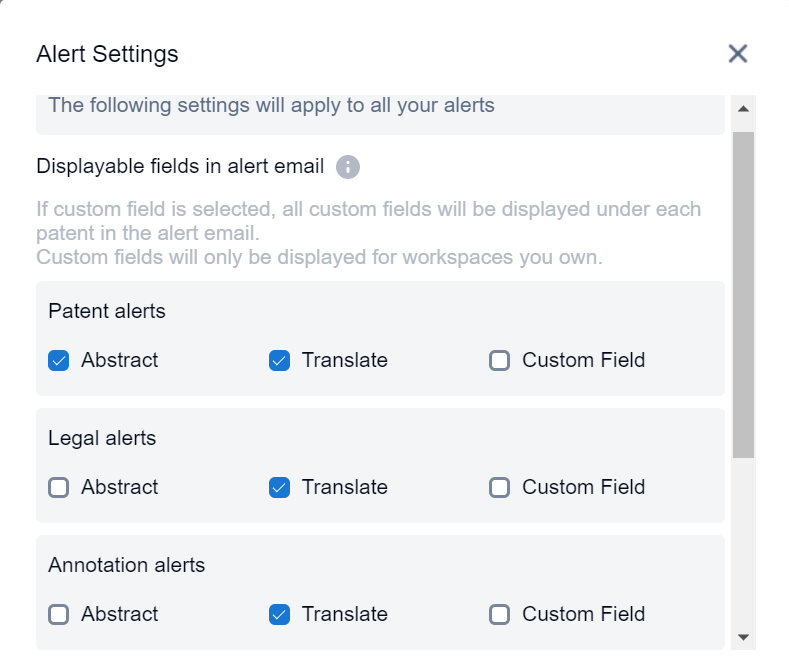Check Abstract under Legal alerts
789x659 pixels.
59,488
